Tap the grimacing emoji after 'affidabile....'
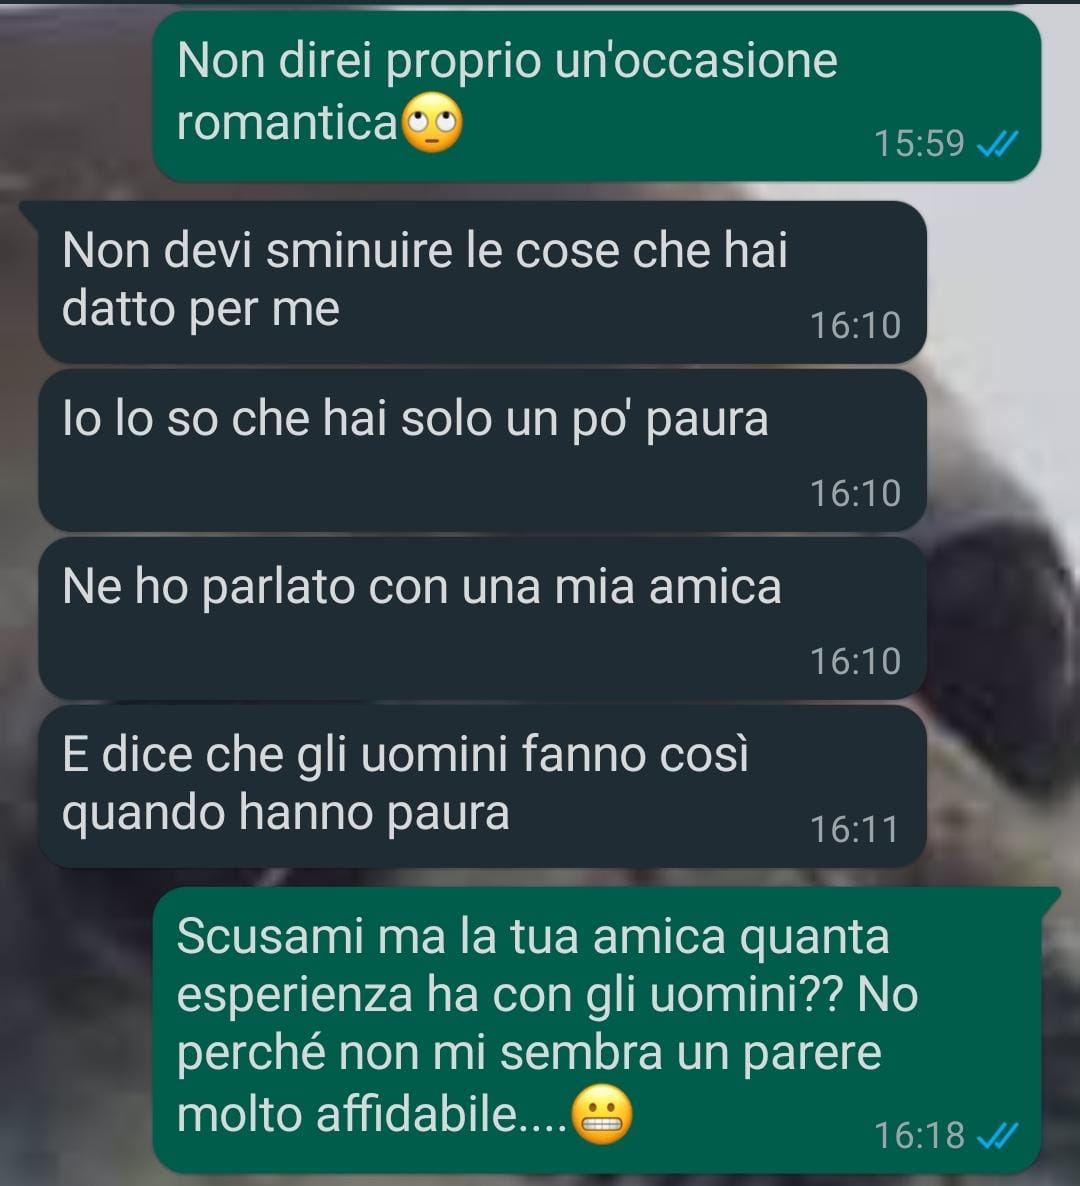The width and height of the screenshot is (1080, 1186). (x=601, y=1116)
